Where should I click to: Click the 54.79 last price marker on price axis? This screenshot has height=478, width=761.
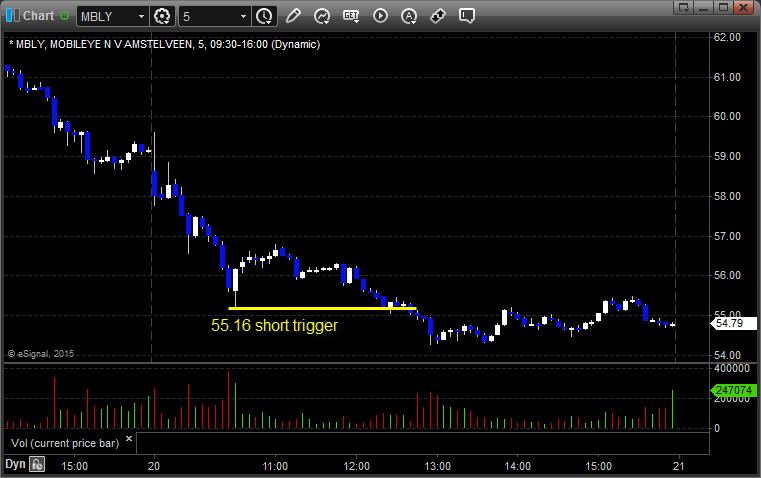click(x=733, y=323)
